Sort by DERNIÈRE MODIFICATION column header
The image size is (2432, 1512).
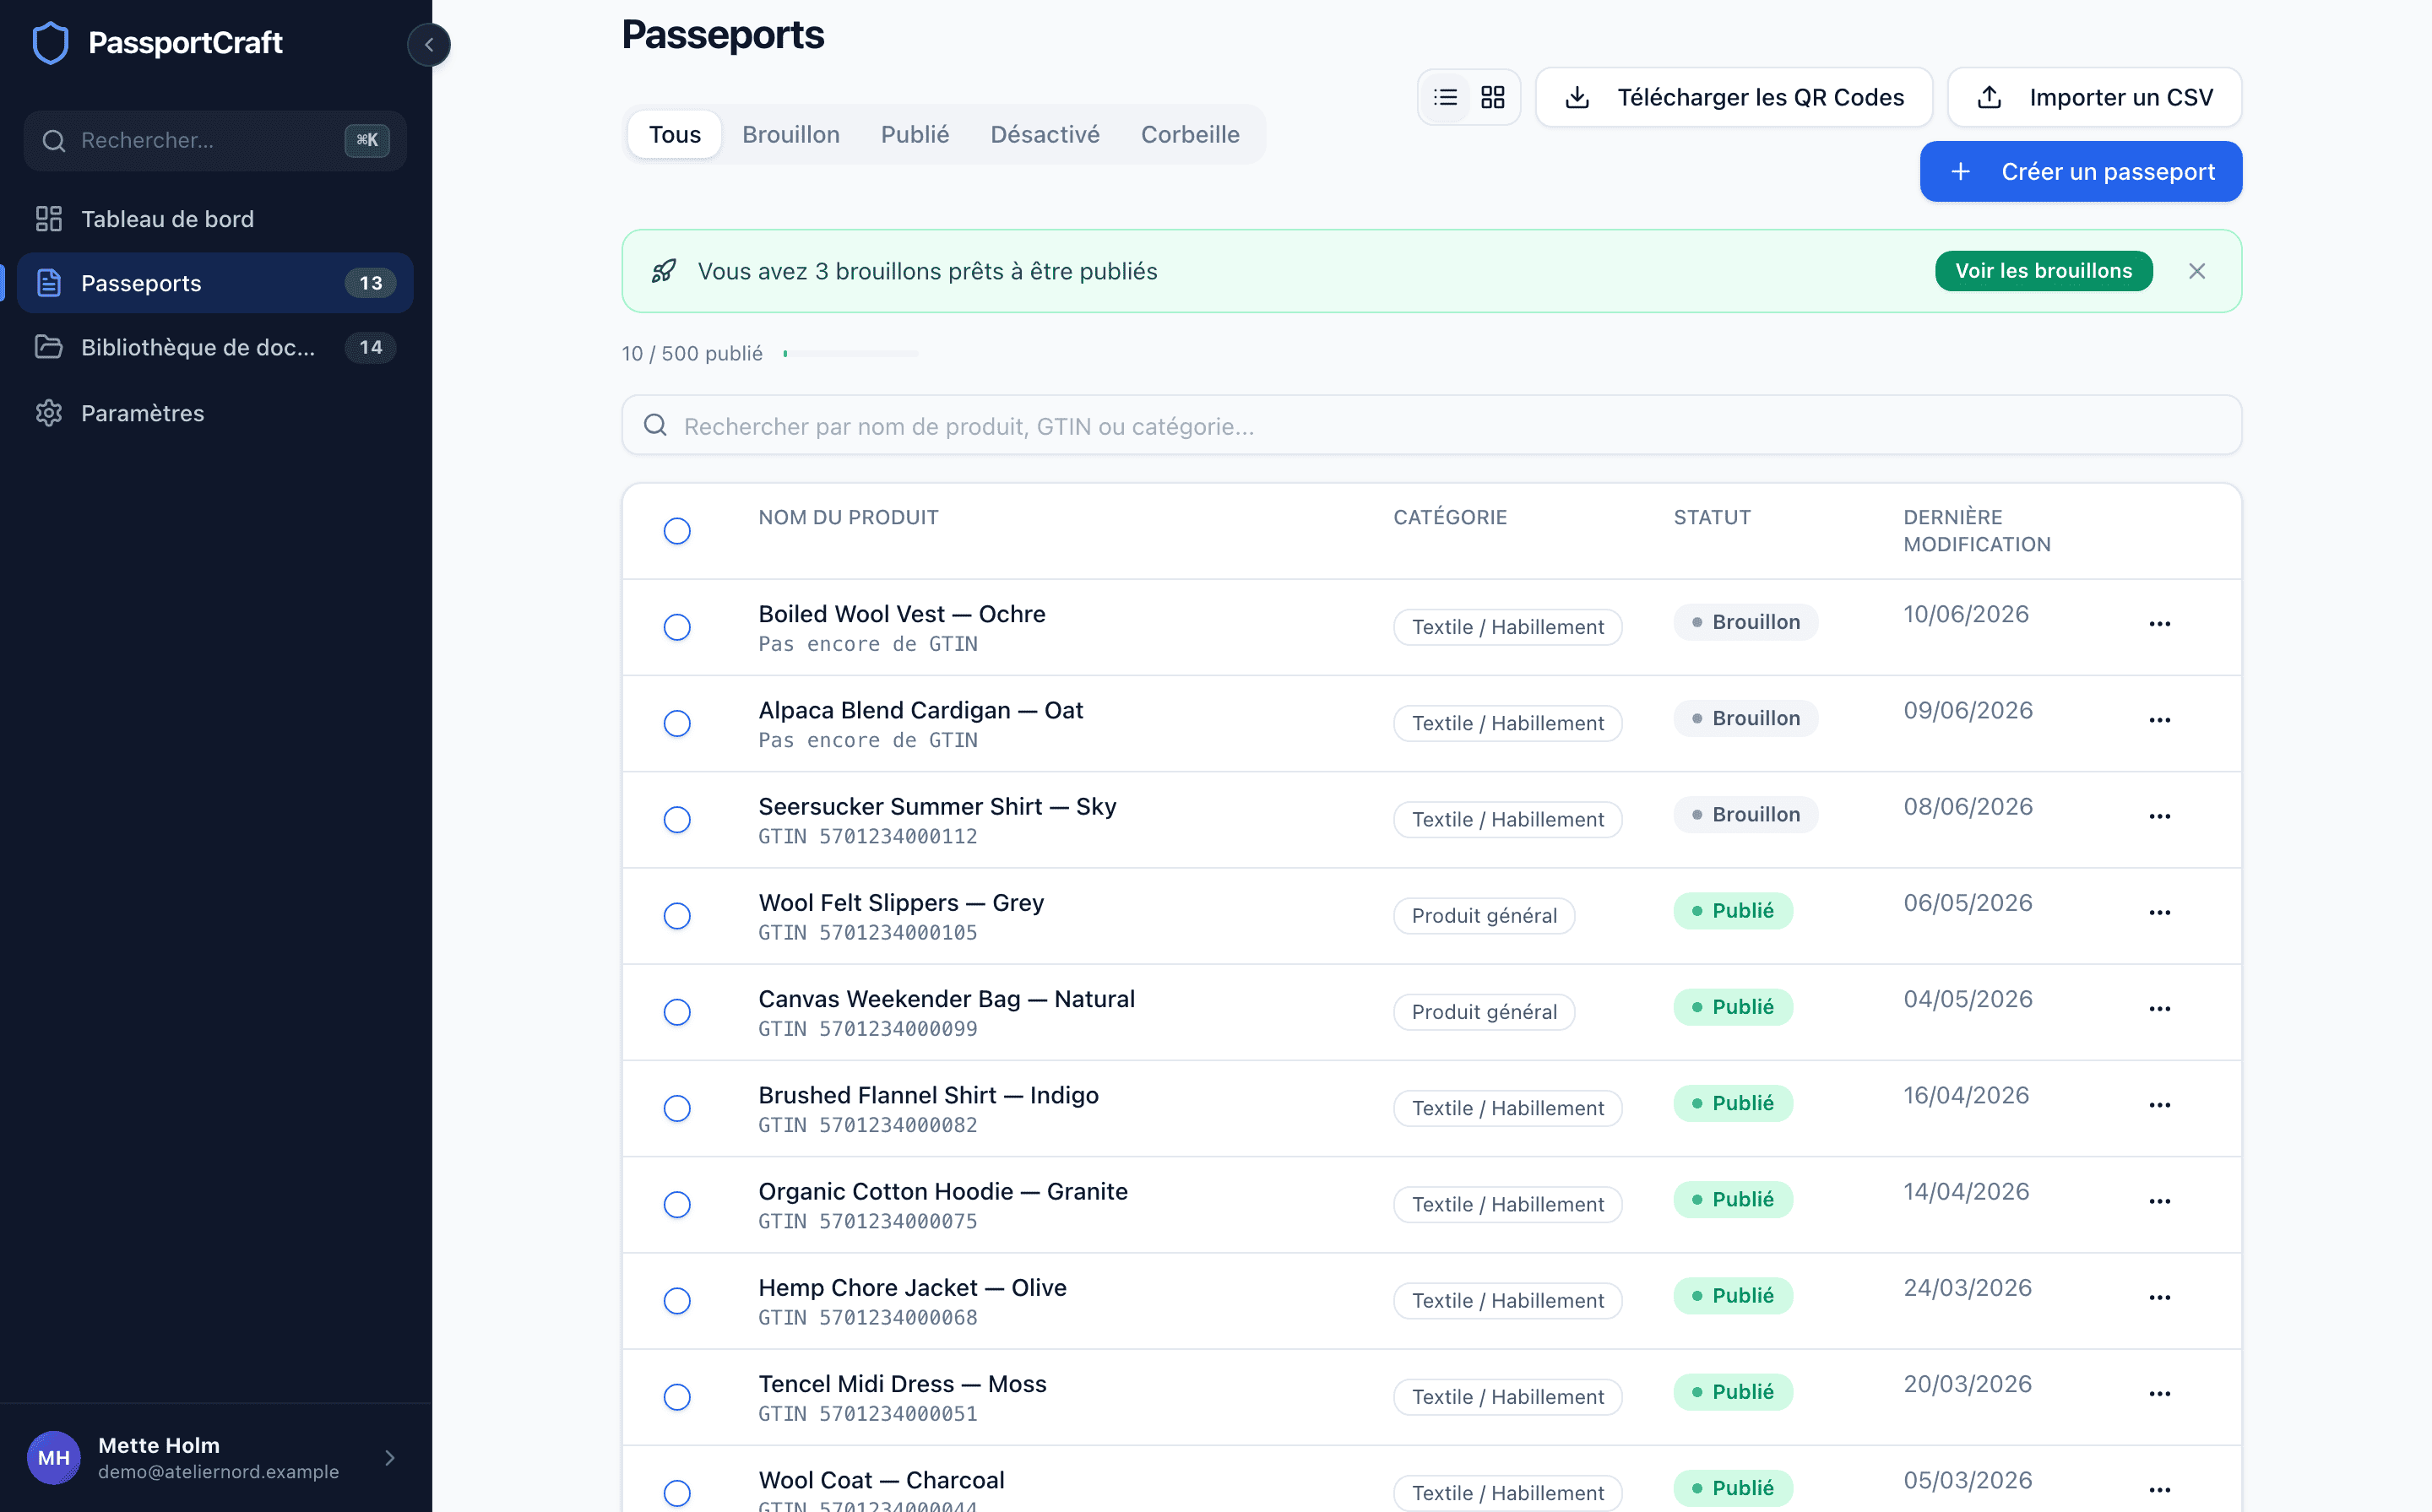tap(1977, 531)
